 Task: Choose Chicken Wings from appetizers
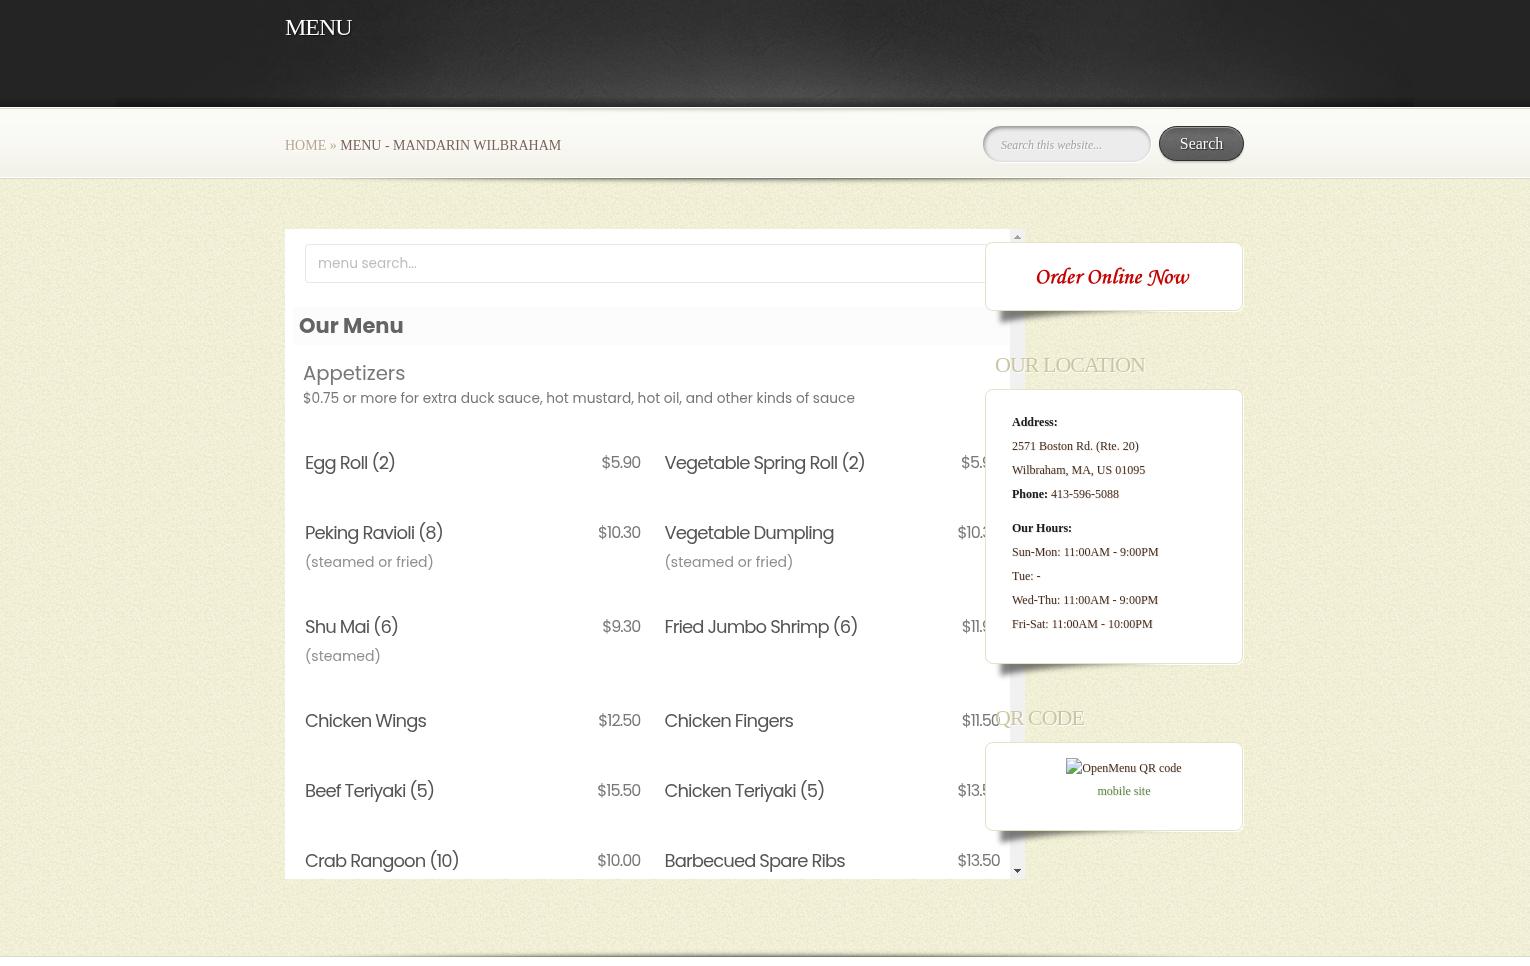pos(365,721)
